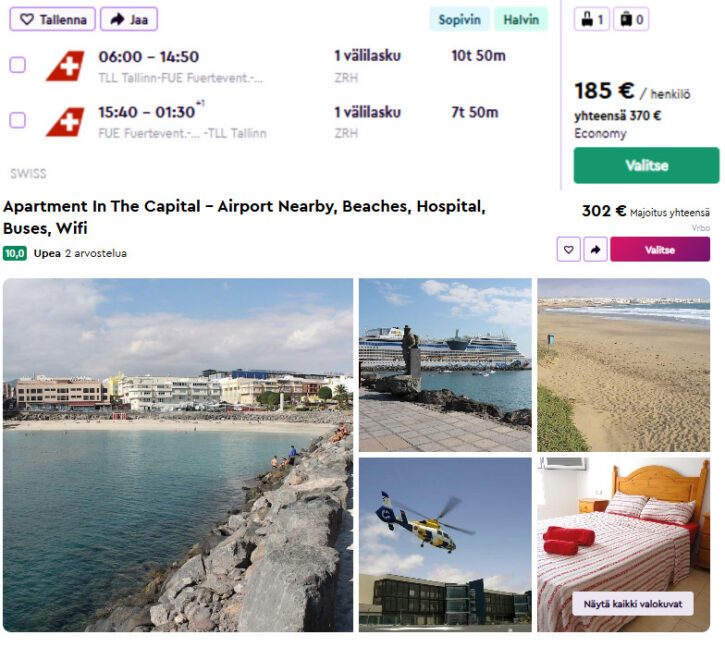The image size is (725, 647).
Task: Open the large beach harbor photo
Action: click(178, 455)
